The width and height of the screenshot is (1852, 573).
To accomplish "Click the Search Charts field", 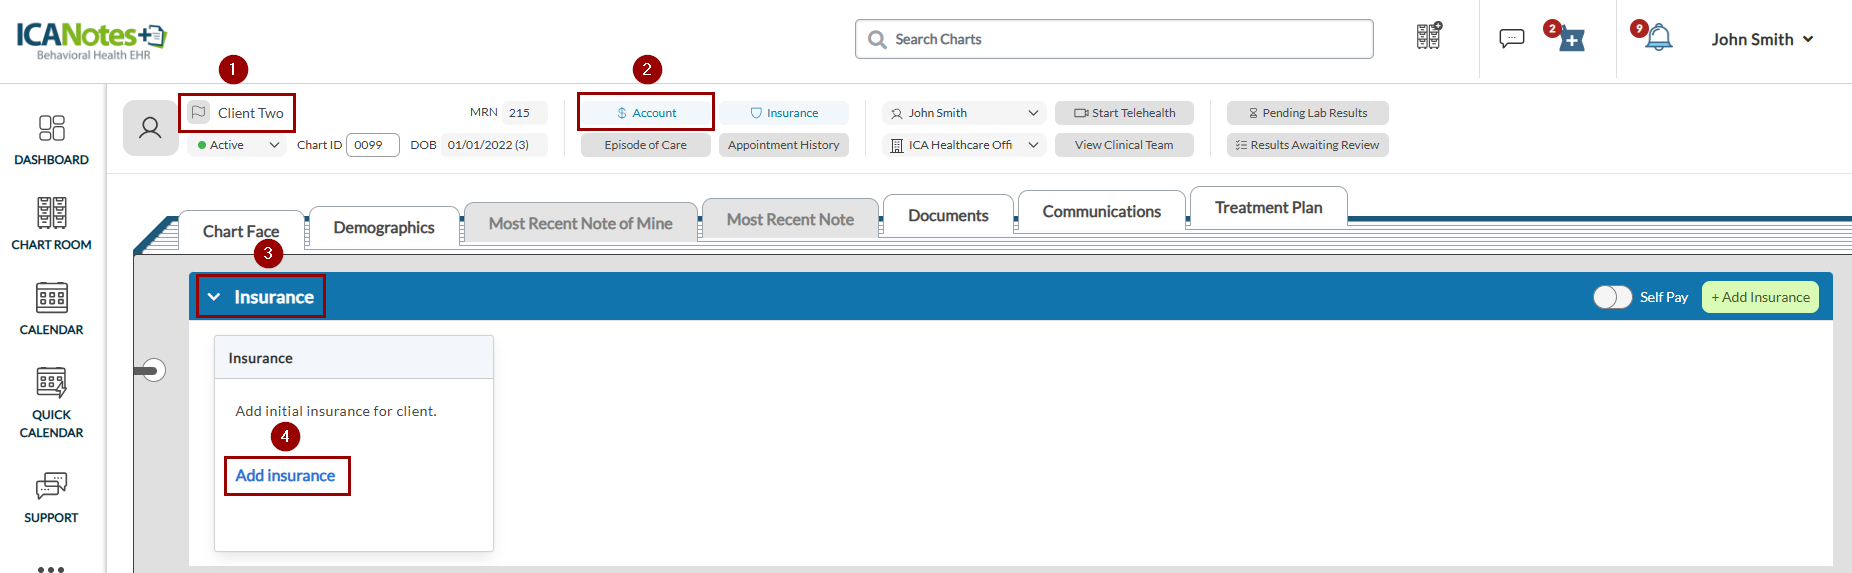I will [x=1114, y=39].
